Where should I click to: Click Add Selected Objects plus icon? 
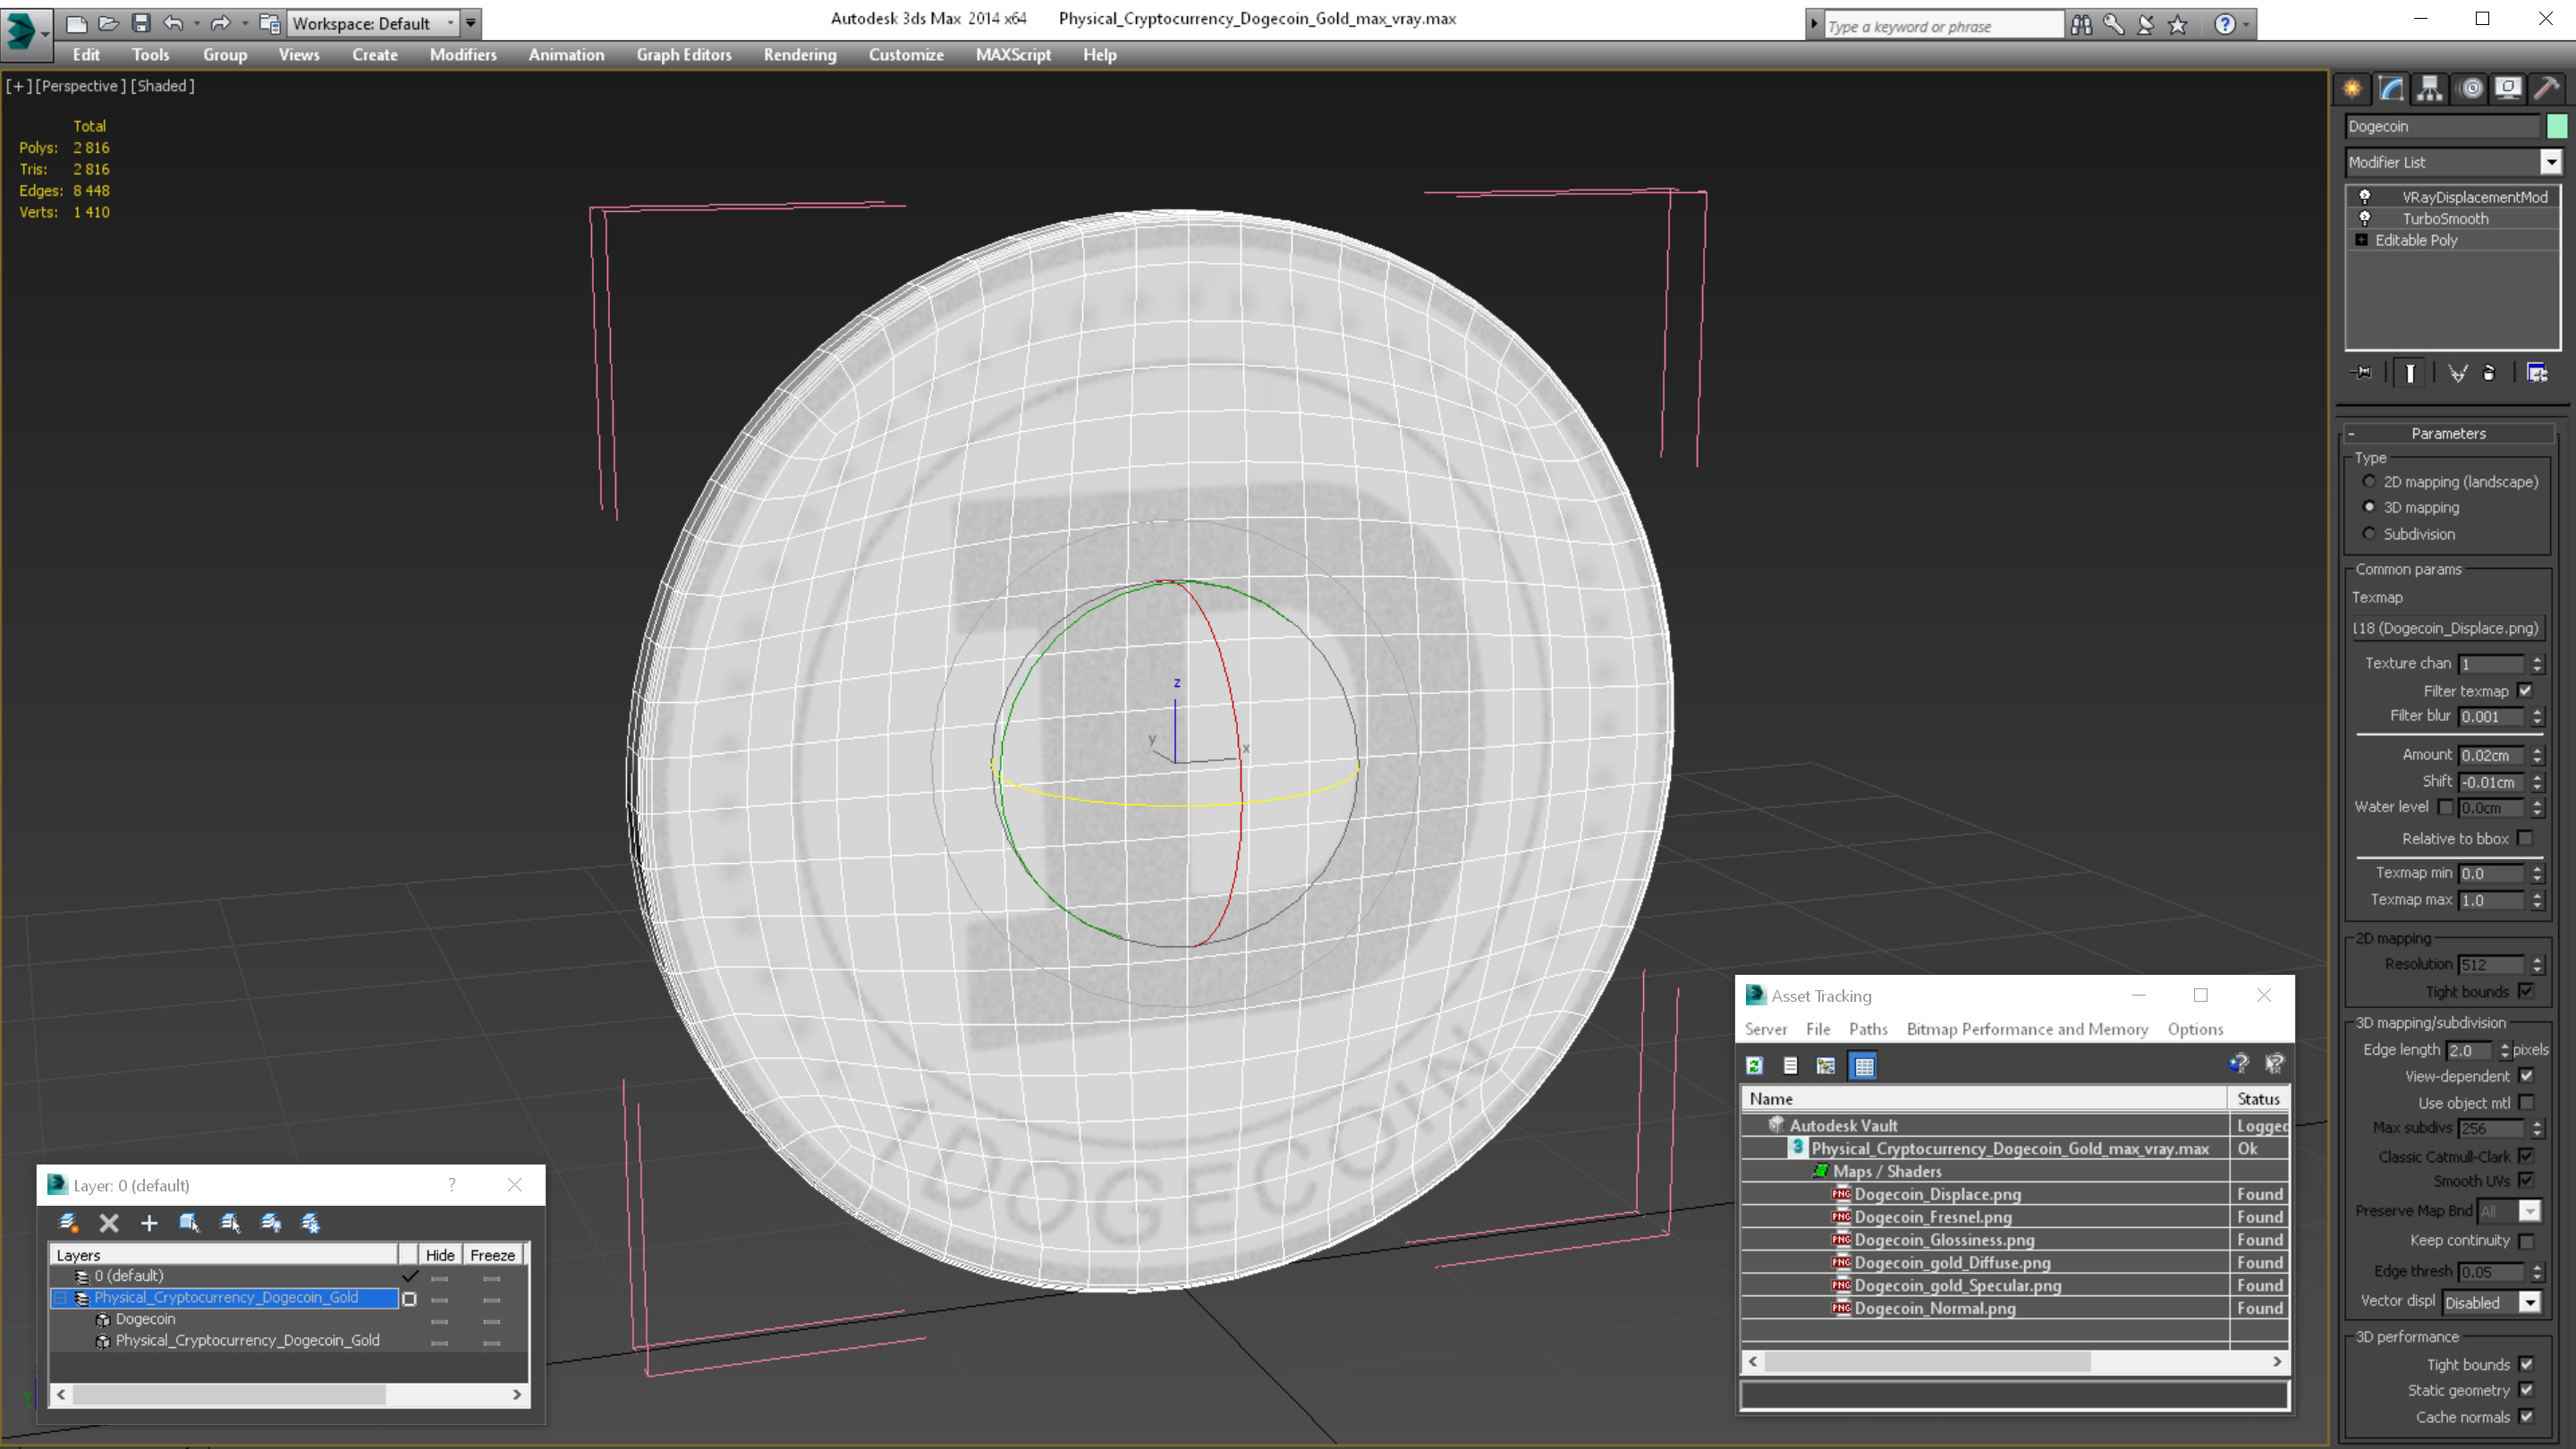[x=149, y=1222]
